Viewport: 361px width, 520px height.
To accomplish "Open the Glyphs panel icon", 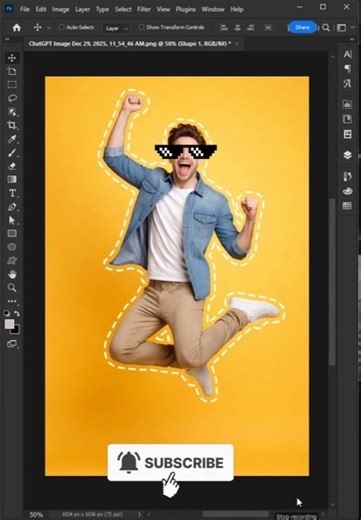I will [x=348, y=83].
